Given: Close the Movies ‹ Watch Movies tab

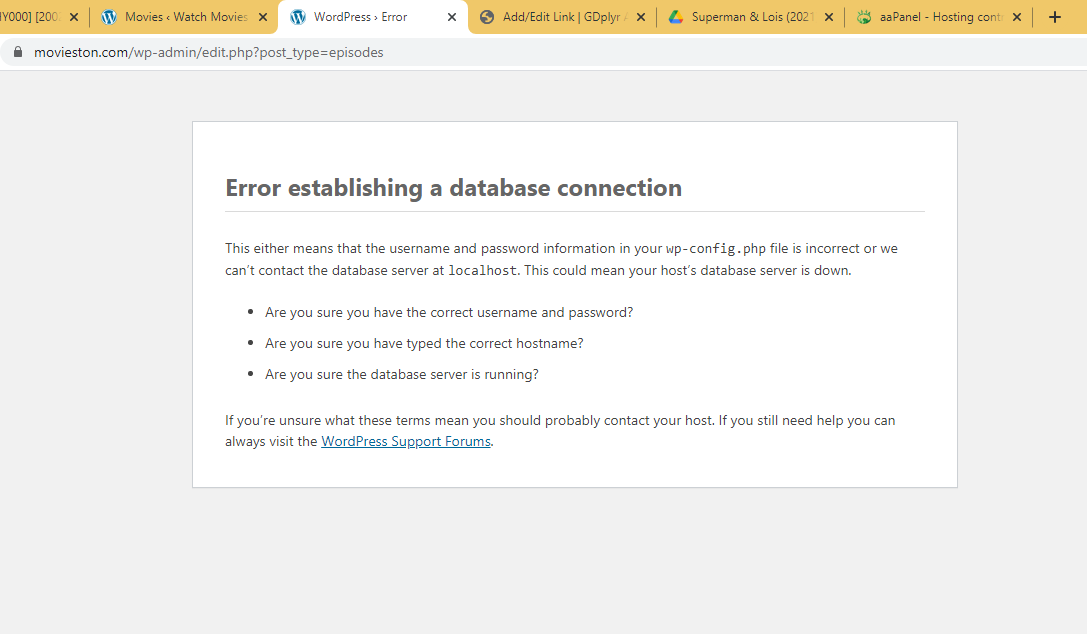Looking at the screenshot, I should (x=263, y=17).
